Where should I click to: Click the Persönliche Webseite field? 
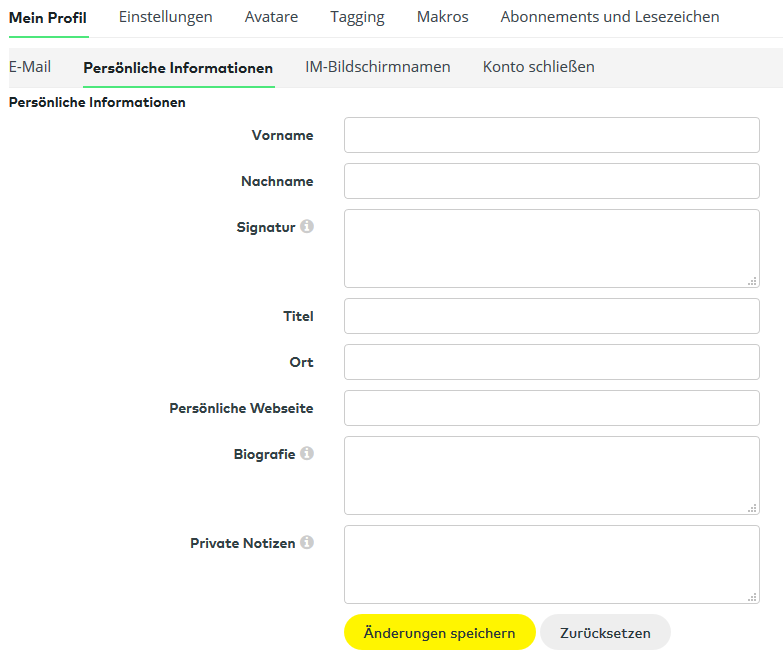pyautogui.click(x=551, y=408)
